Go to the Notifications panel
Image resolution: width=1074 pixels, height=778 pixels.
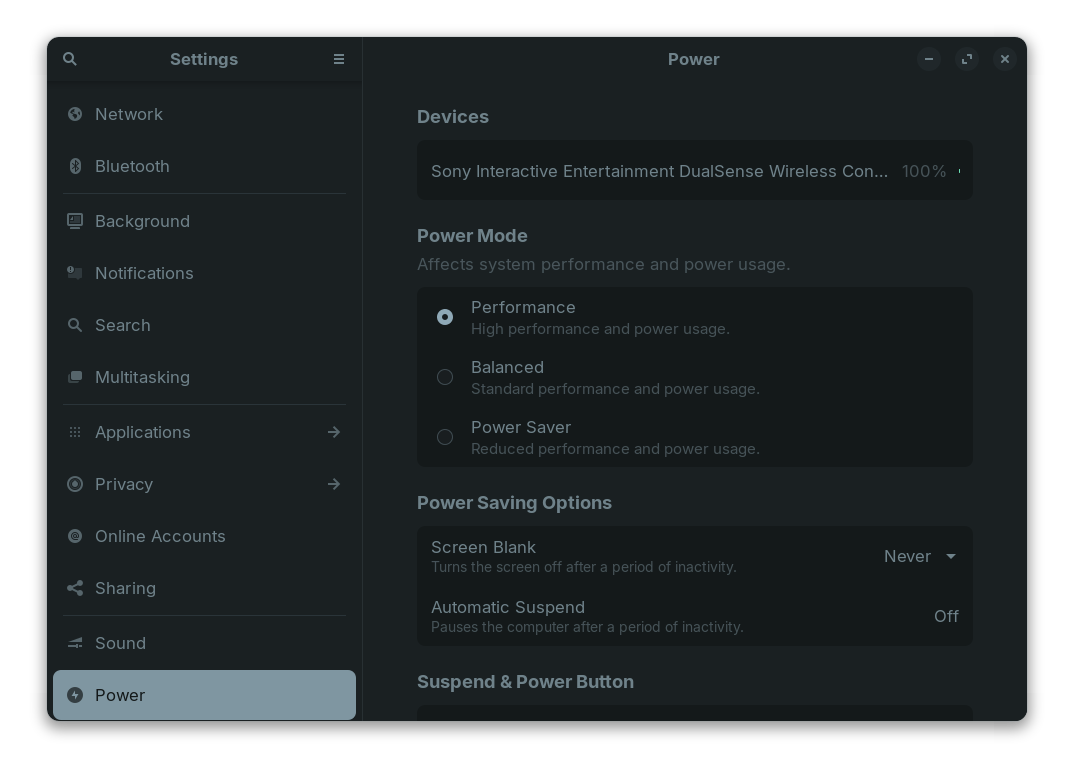click(204, 273)
